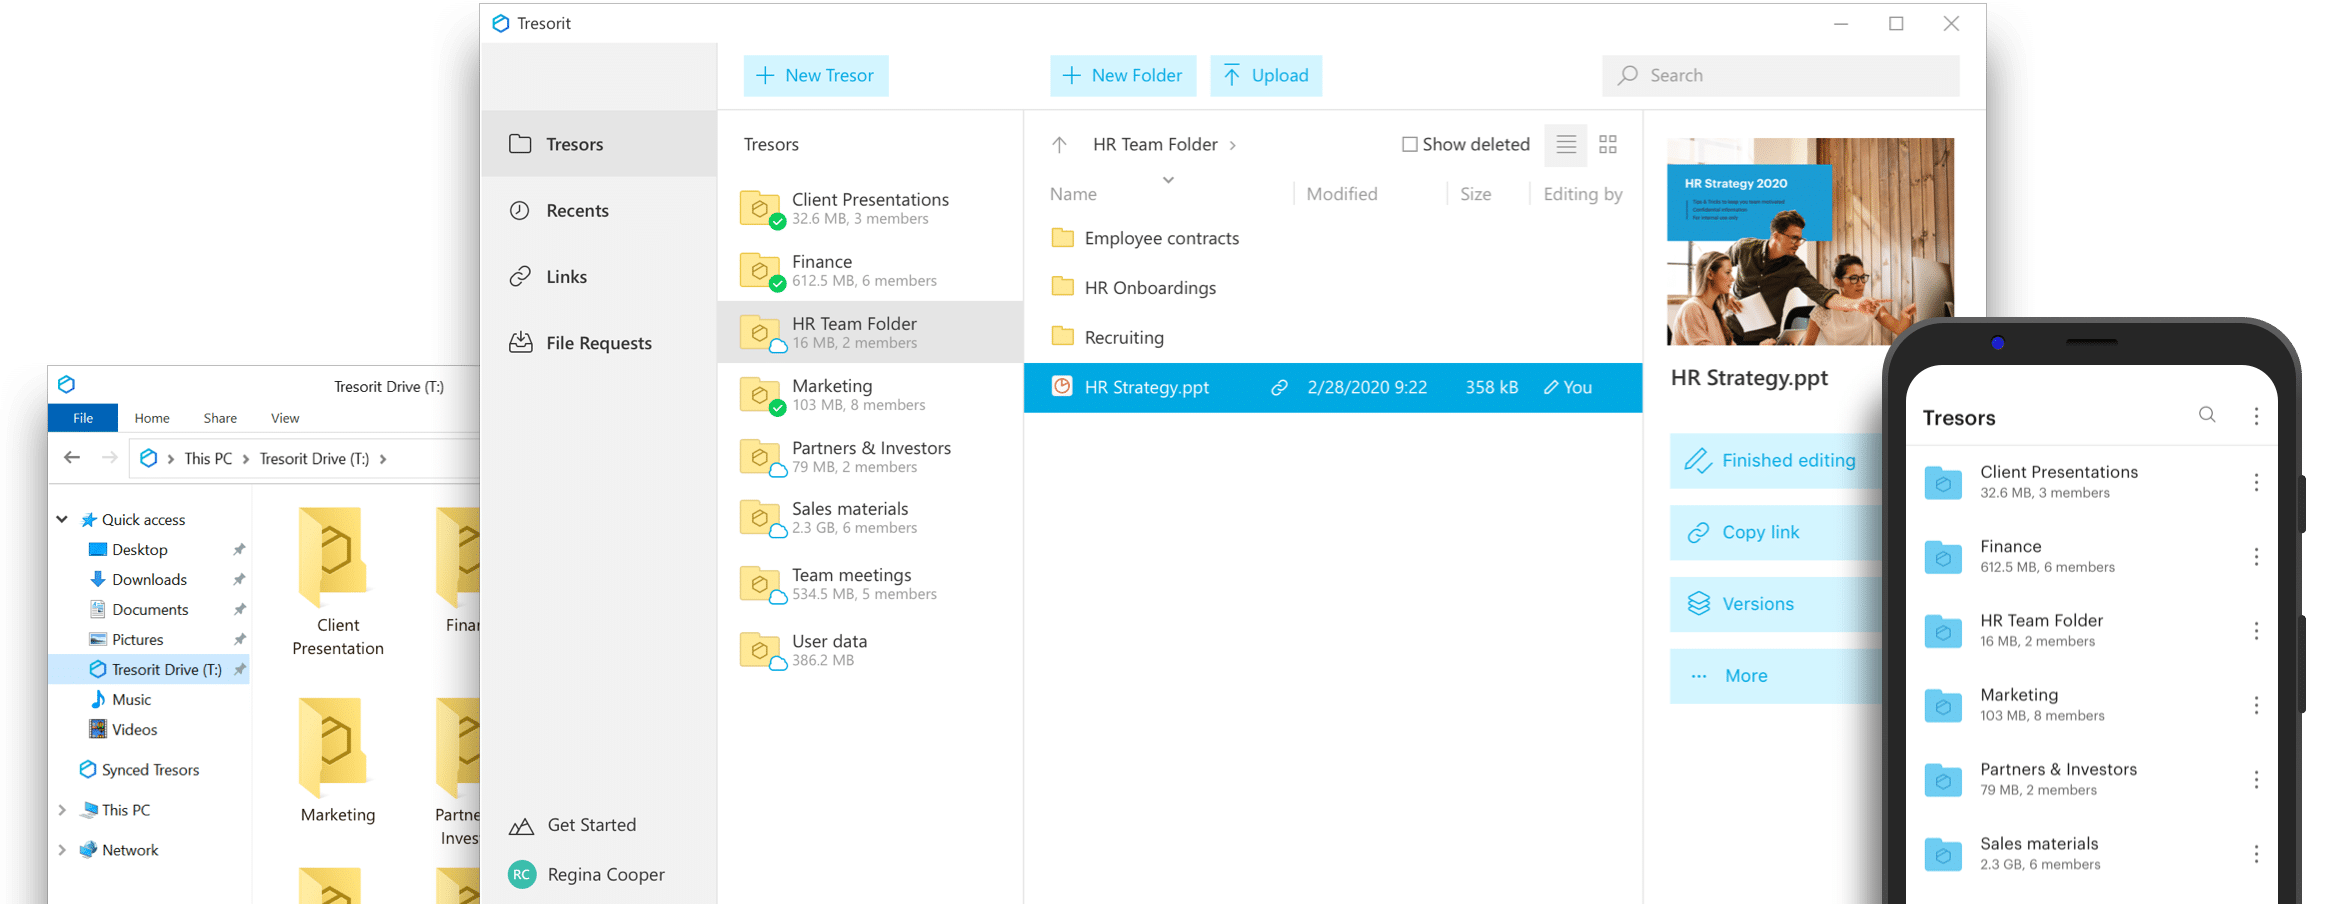Open the Employee contracts folder
This screenshot has width=2350, height=904.
pos(1333,238)
